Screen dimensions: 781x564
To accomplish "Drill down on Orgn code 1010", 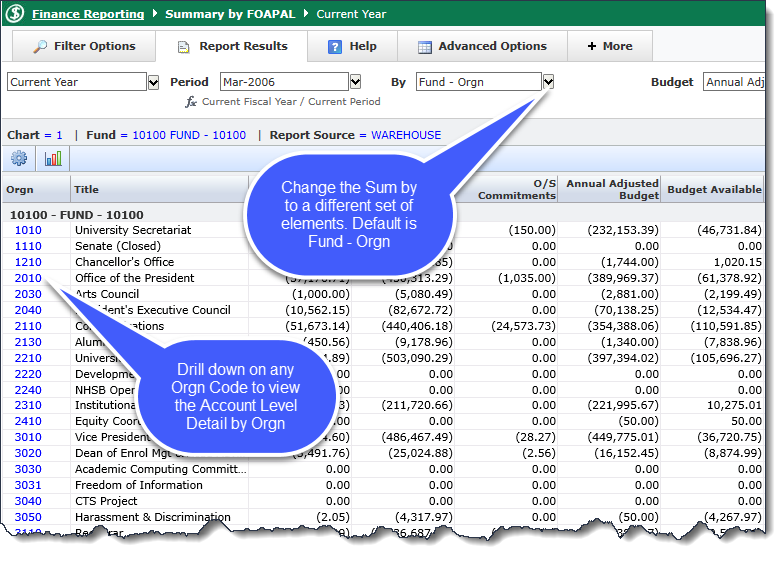I will tap(28, 230).
